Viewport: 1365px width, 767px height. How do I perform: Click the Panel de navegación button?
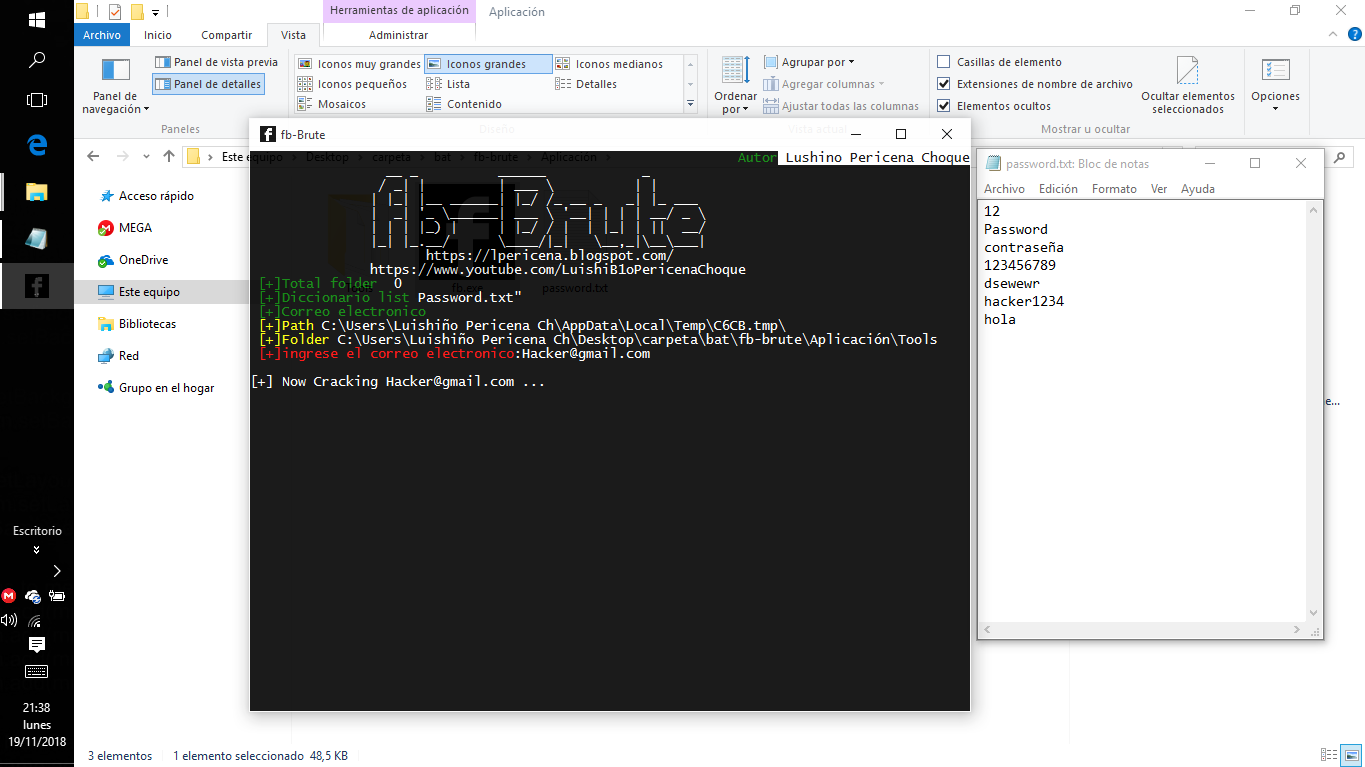pyautogui.click(x=116, y=88)
